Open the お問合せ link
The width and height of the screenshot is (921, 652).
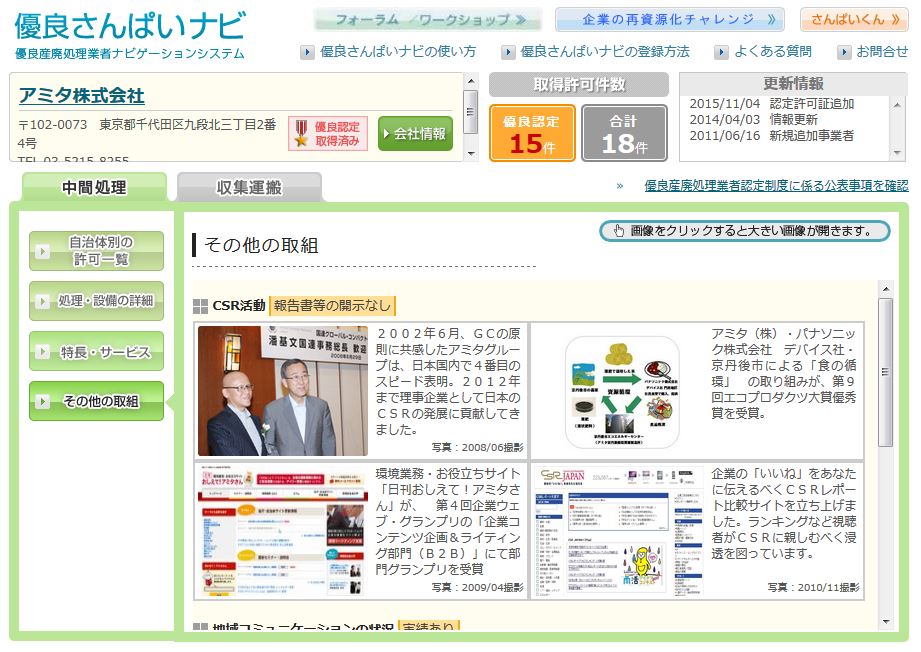click(882, 52)
